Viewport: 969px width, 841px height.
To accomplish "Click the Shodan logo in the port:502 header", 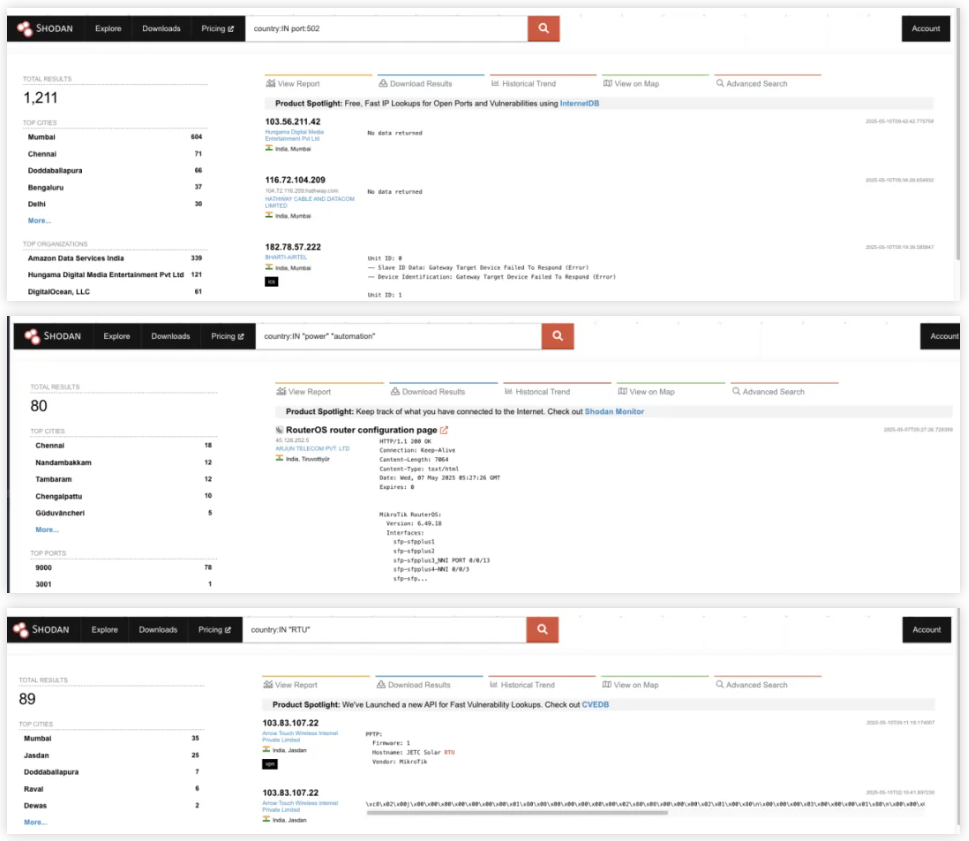I will click(44, 29).
